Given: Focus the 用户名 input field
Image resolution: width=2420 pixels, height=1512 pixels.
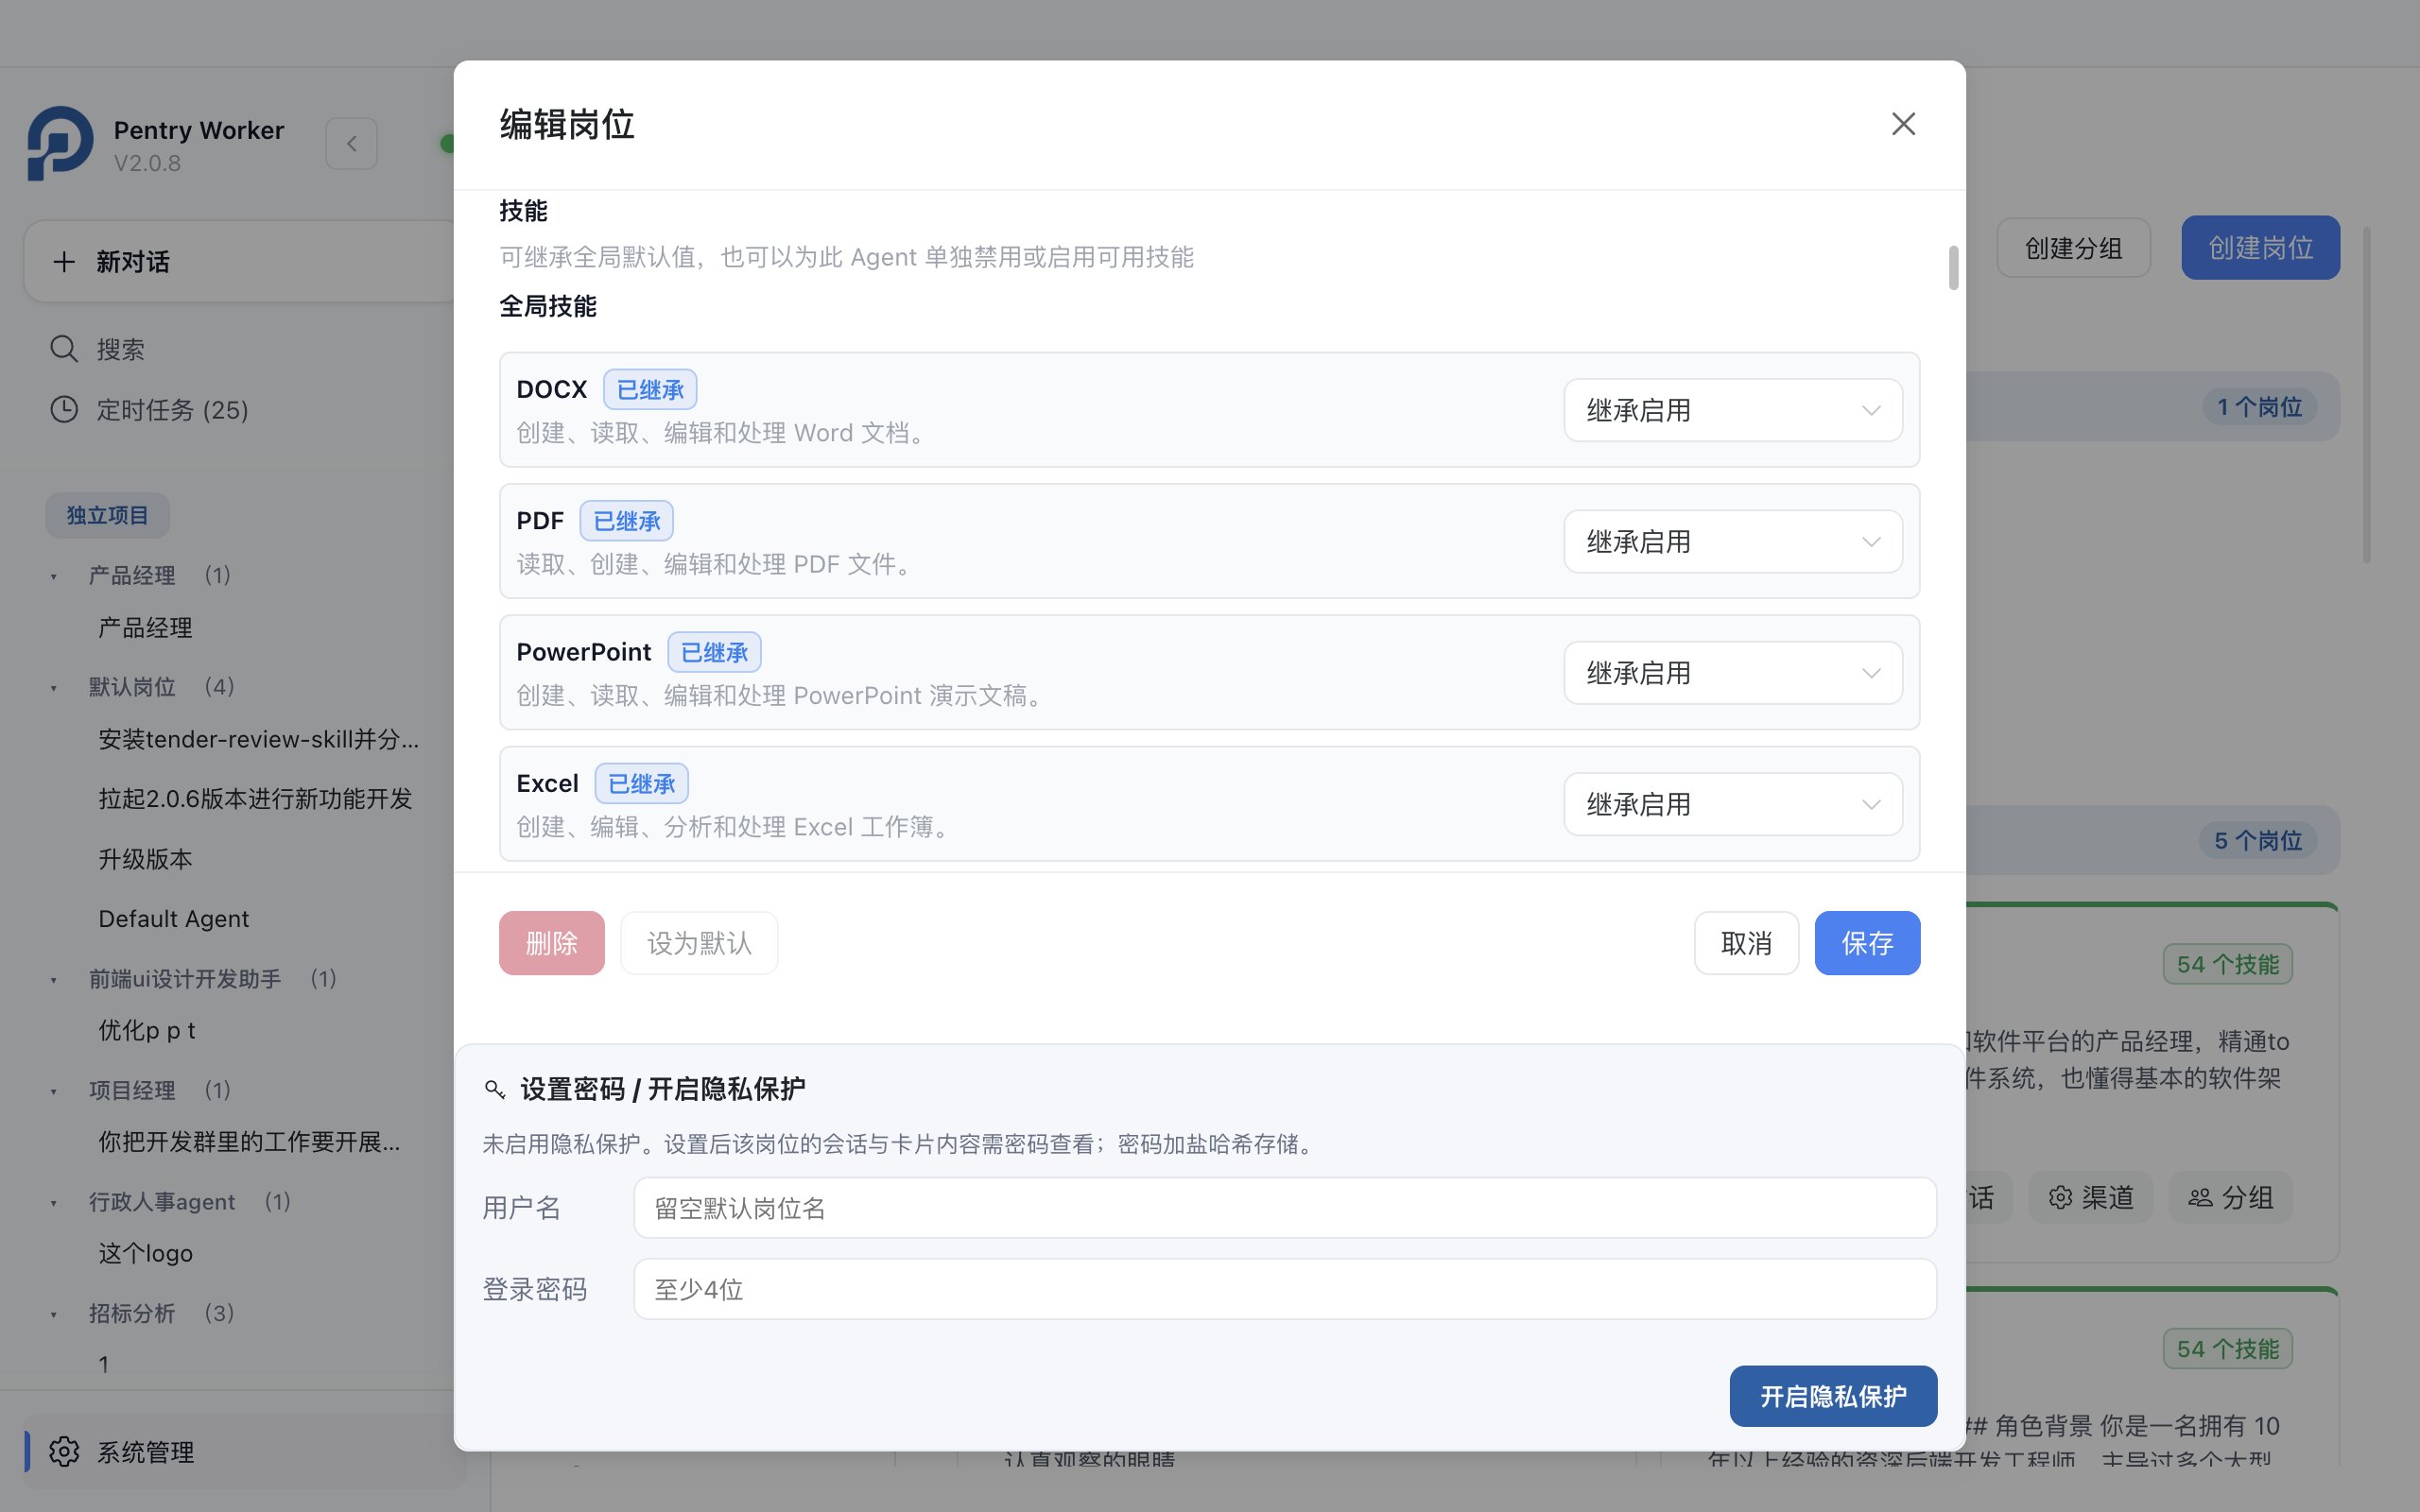Looking at the screenshot, I should pos(1285,1208).
